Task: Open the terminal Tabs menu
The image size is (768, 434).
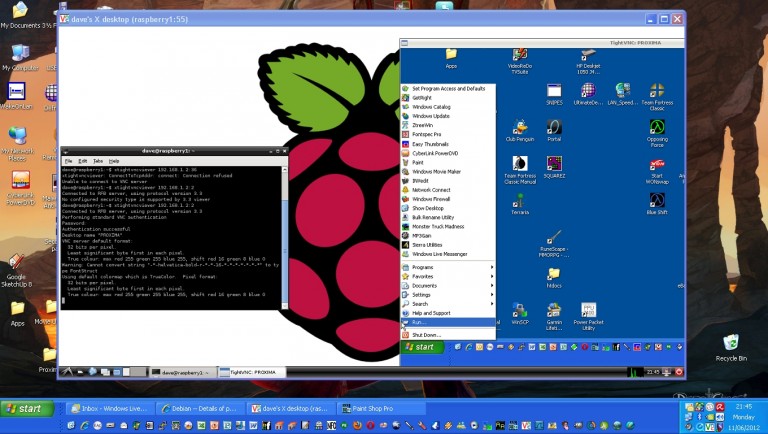Action: (x=98, y=161)
